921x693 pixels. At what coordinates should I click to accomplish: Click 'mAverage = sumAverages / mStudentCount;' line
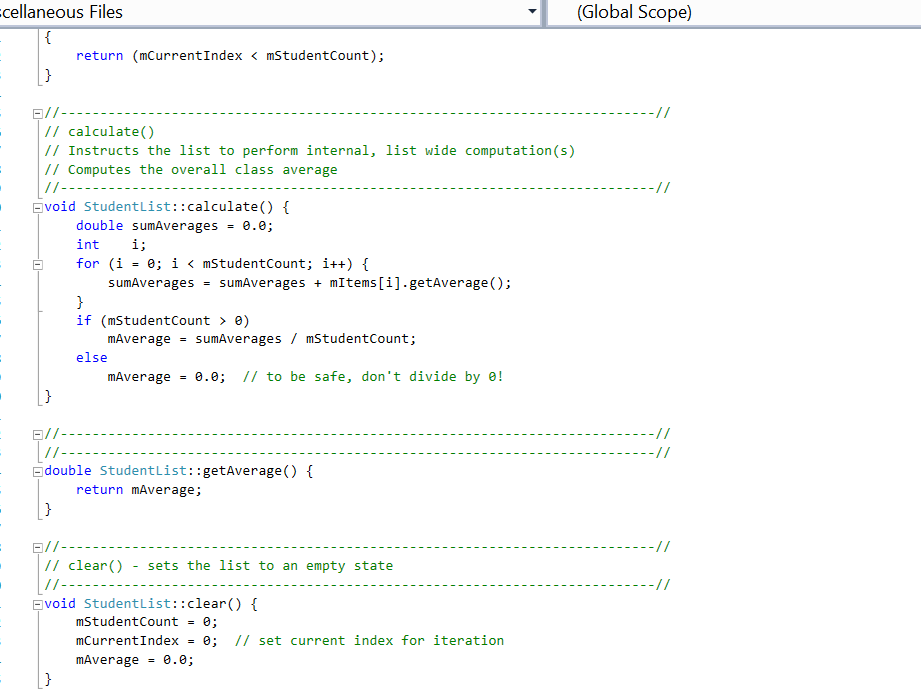click(x=262, y=339)
